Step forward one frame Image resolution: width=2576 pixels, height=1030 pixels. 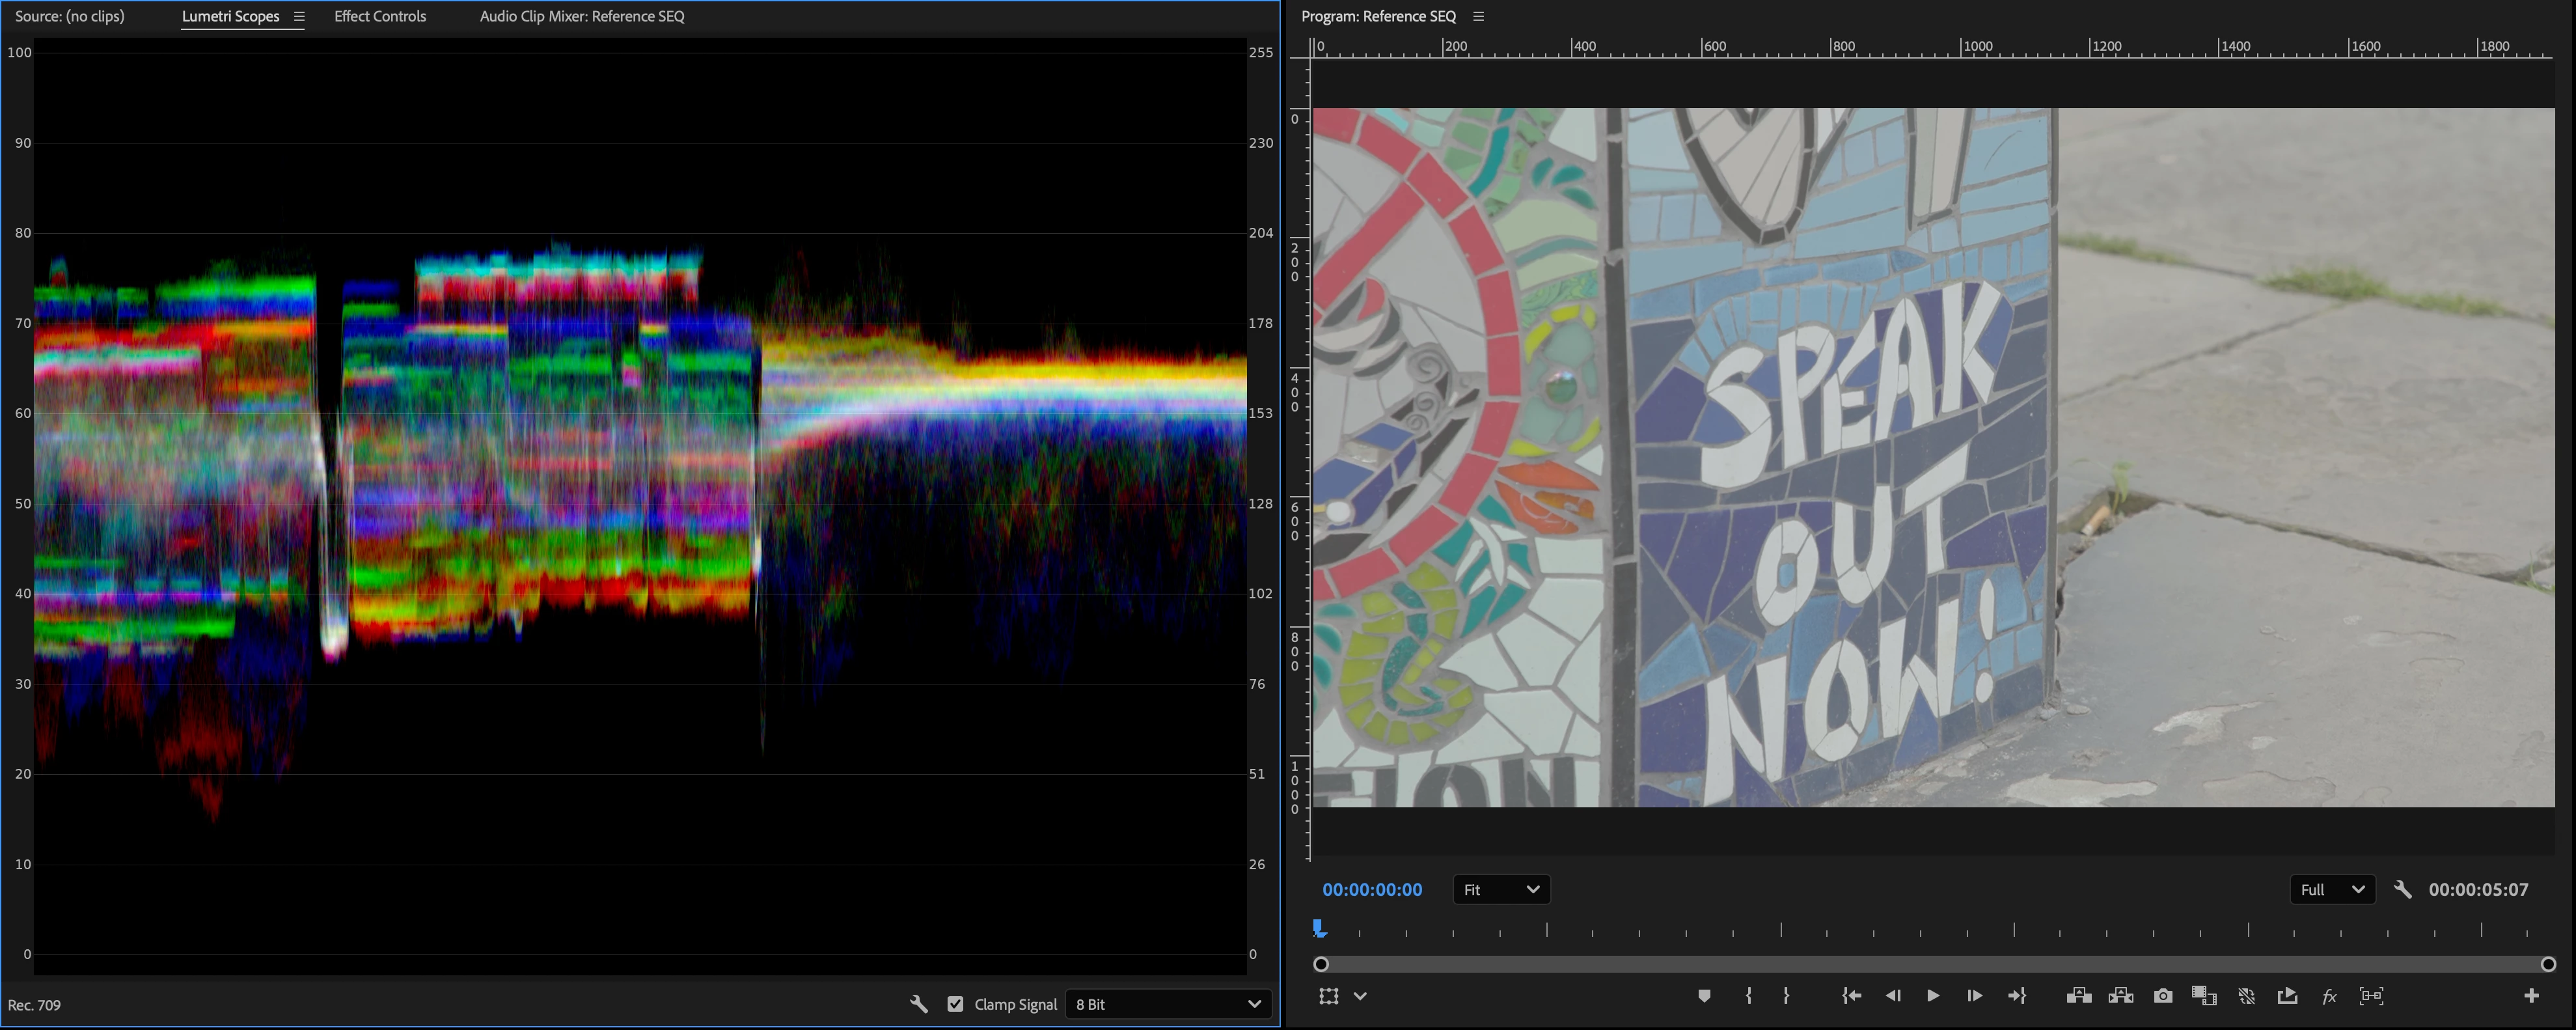1974,996
